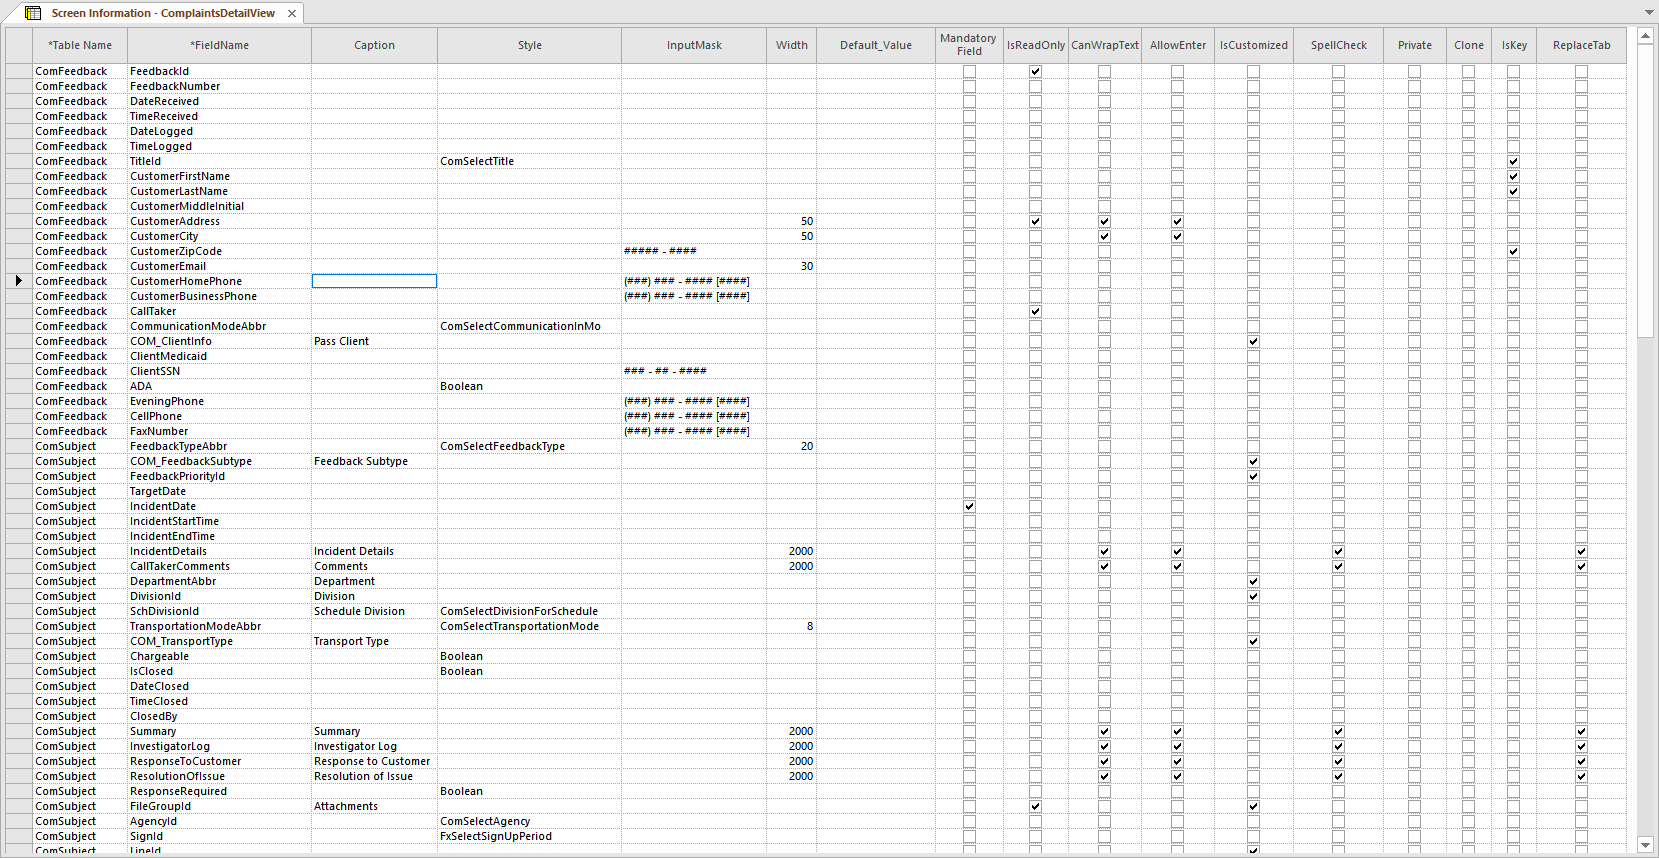1659x858 pixels.
Task: Click the Default_Value column header
Action: pyautogui.click(x=875, y=45)
